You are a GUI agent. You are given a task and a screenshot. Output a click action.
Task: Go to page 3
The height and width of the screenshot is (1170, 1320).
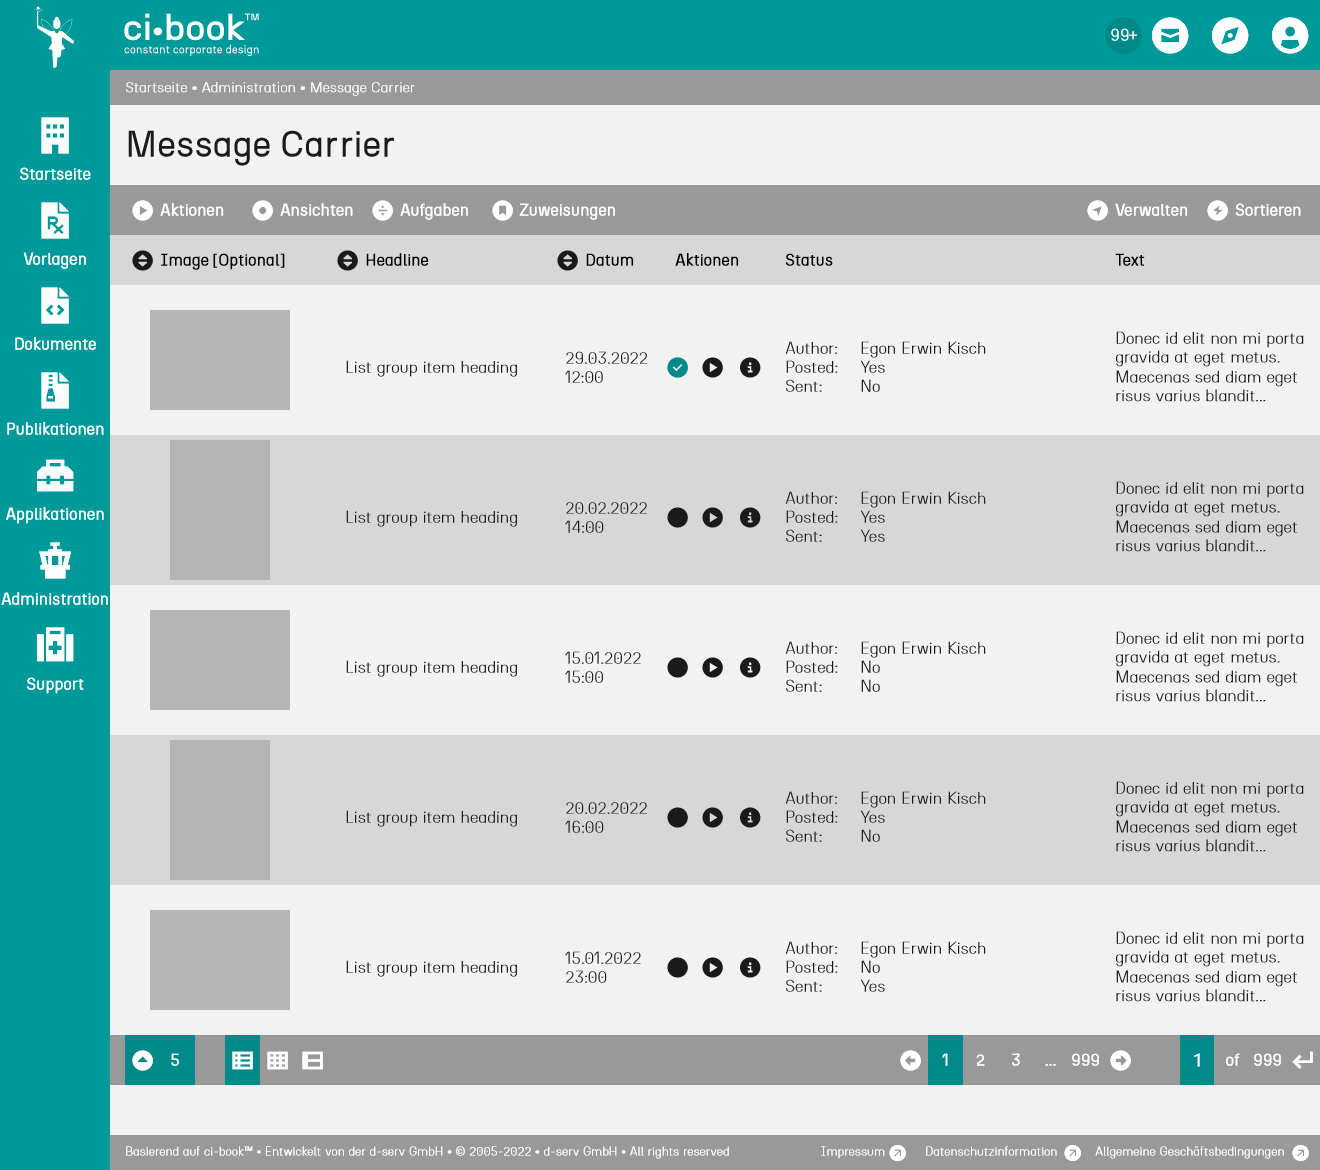coord(1016,1060)
